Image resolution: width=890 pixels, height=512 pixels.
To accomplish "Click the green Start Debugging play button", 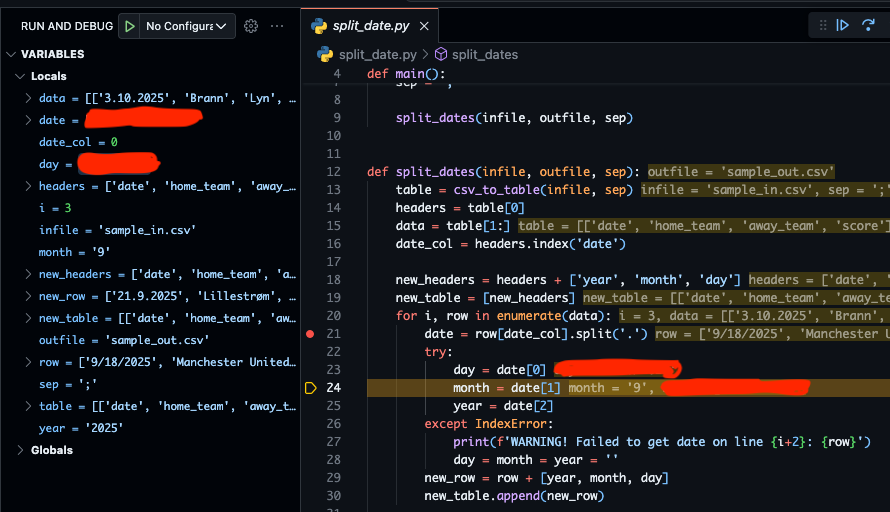I will click(129, 26).
